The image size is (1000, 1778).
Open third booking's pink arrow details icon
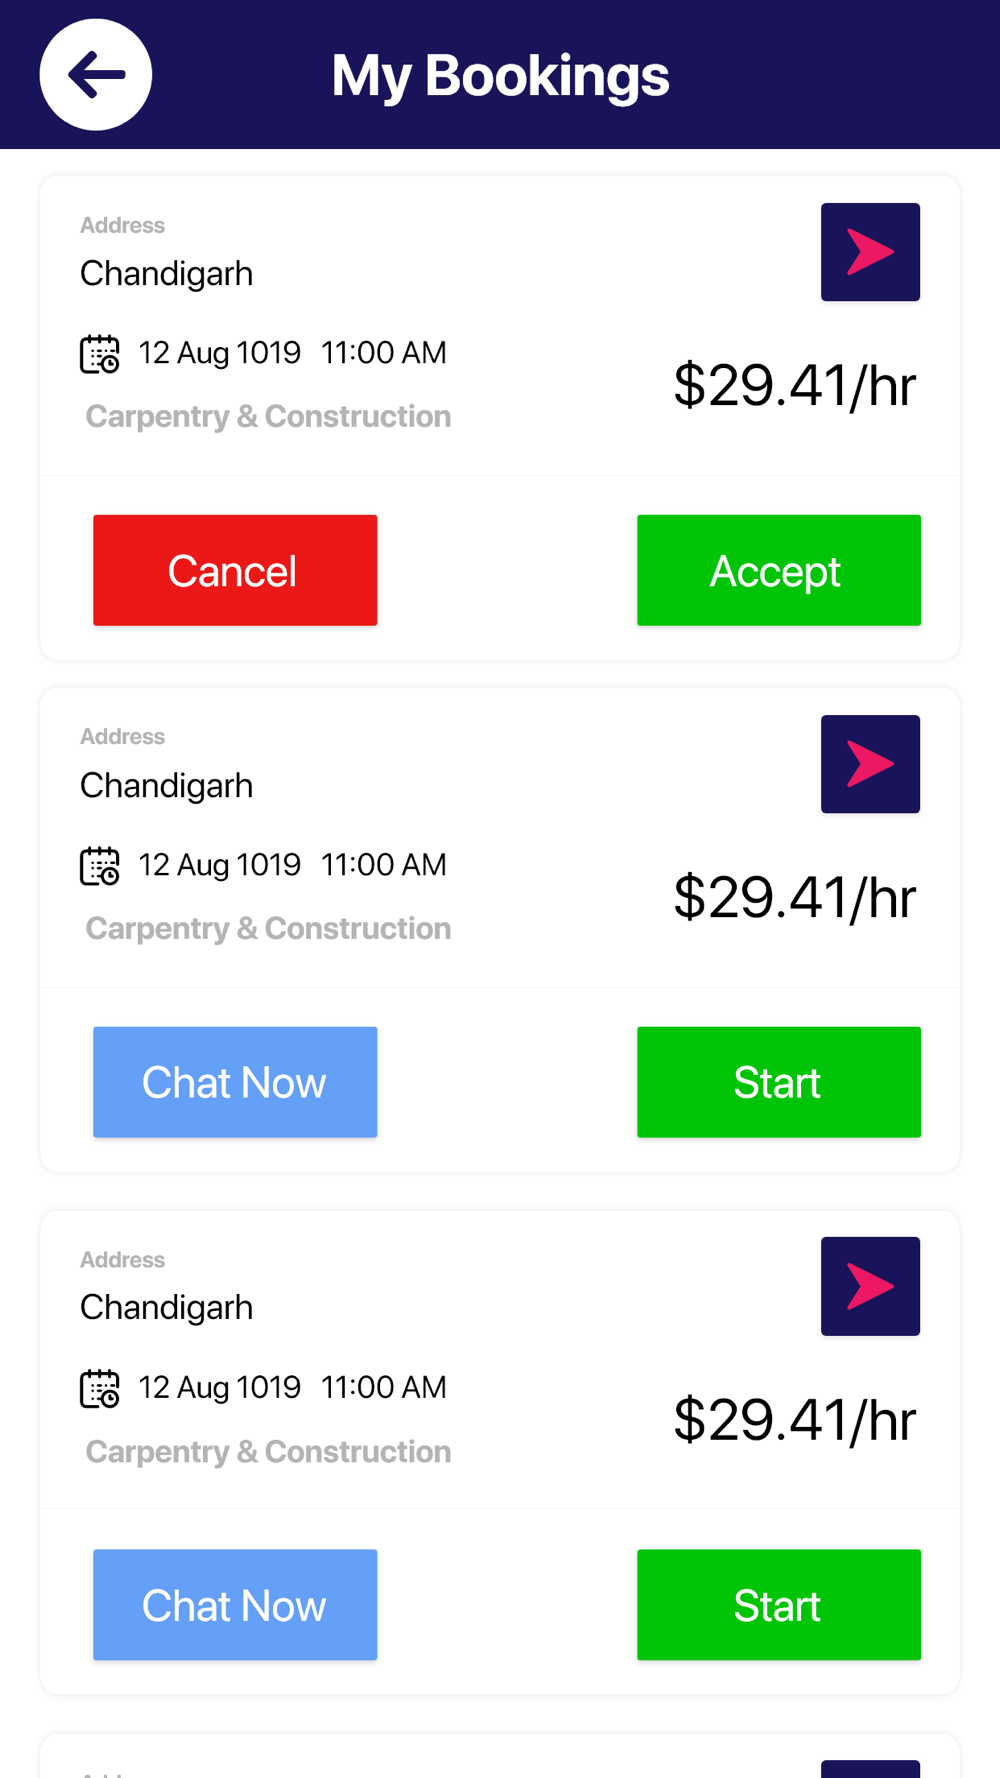(x=870, y=1286)
